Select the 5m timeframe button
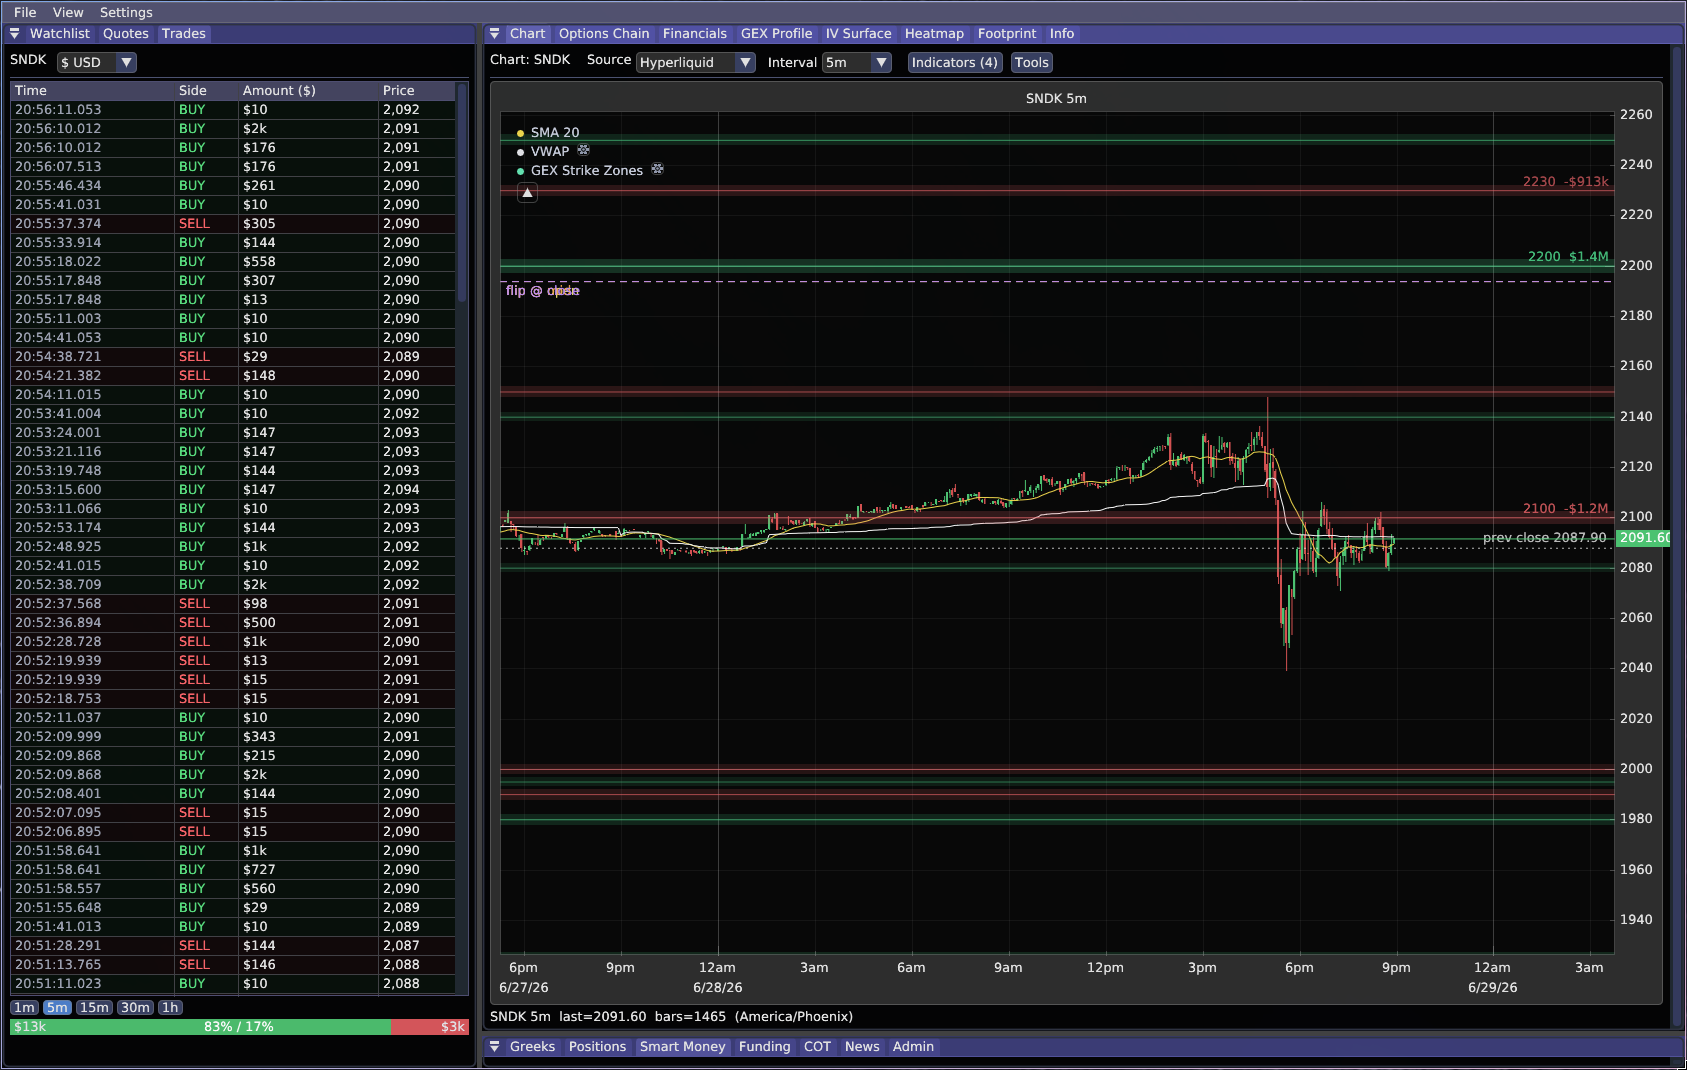This screenshot has height=1070, width=1687. tap(58, 1007)
